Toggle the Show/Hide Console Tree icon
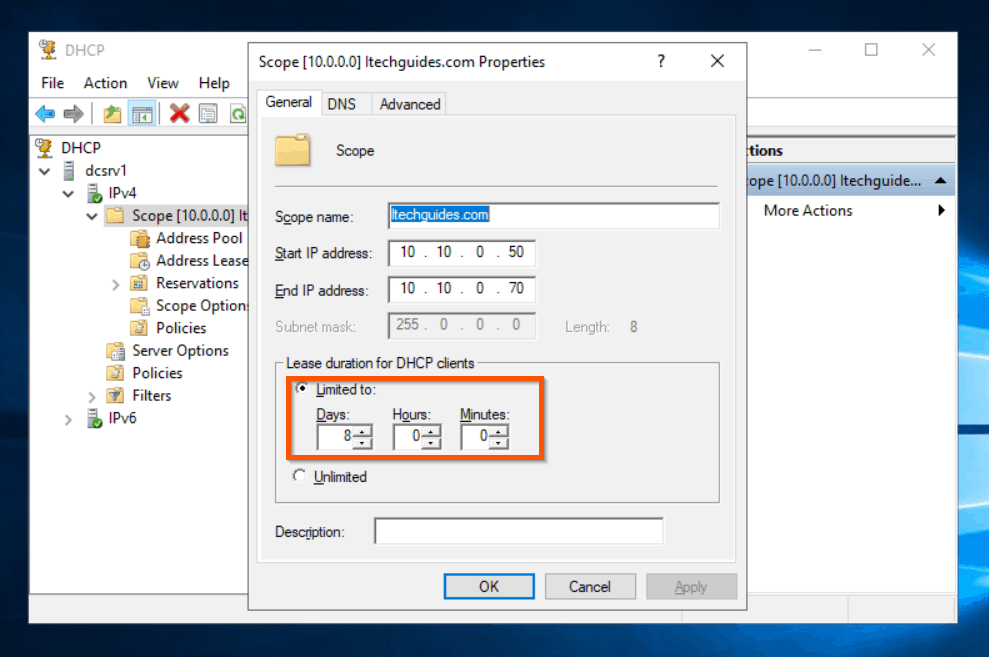The width and height of the screenshot is (989, 657). (x=142, y=114)
